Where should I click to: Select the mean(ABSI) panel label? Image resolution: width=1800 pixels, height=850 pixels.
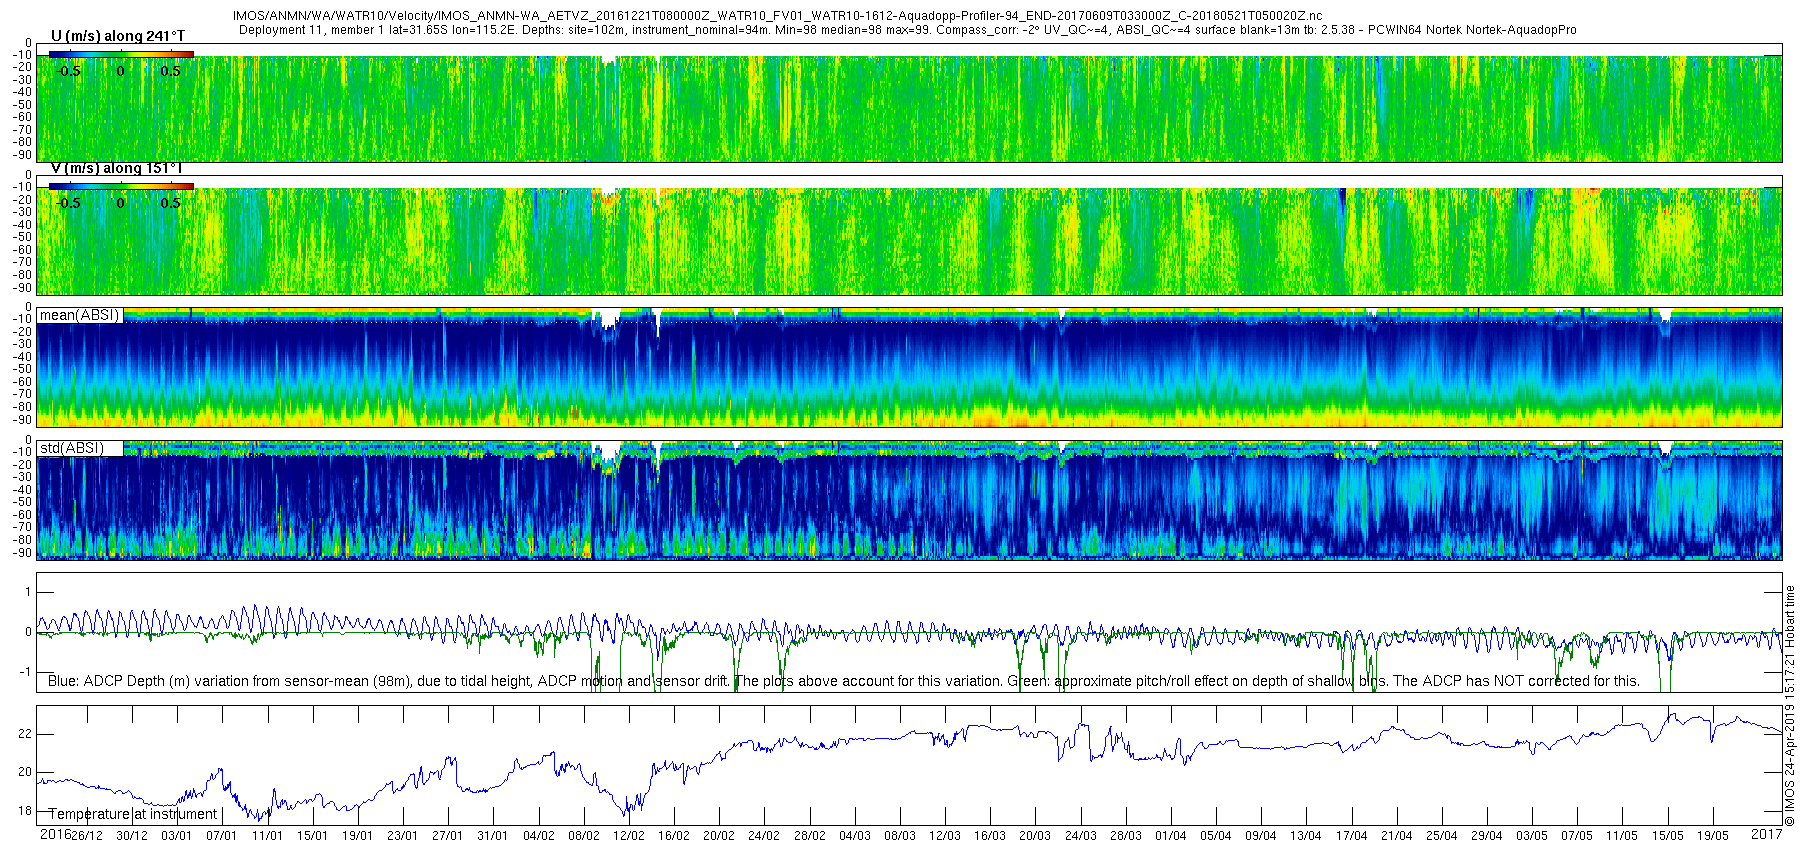point(79,315)
